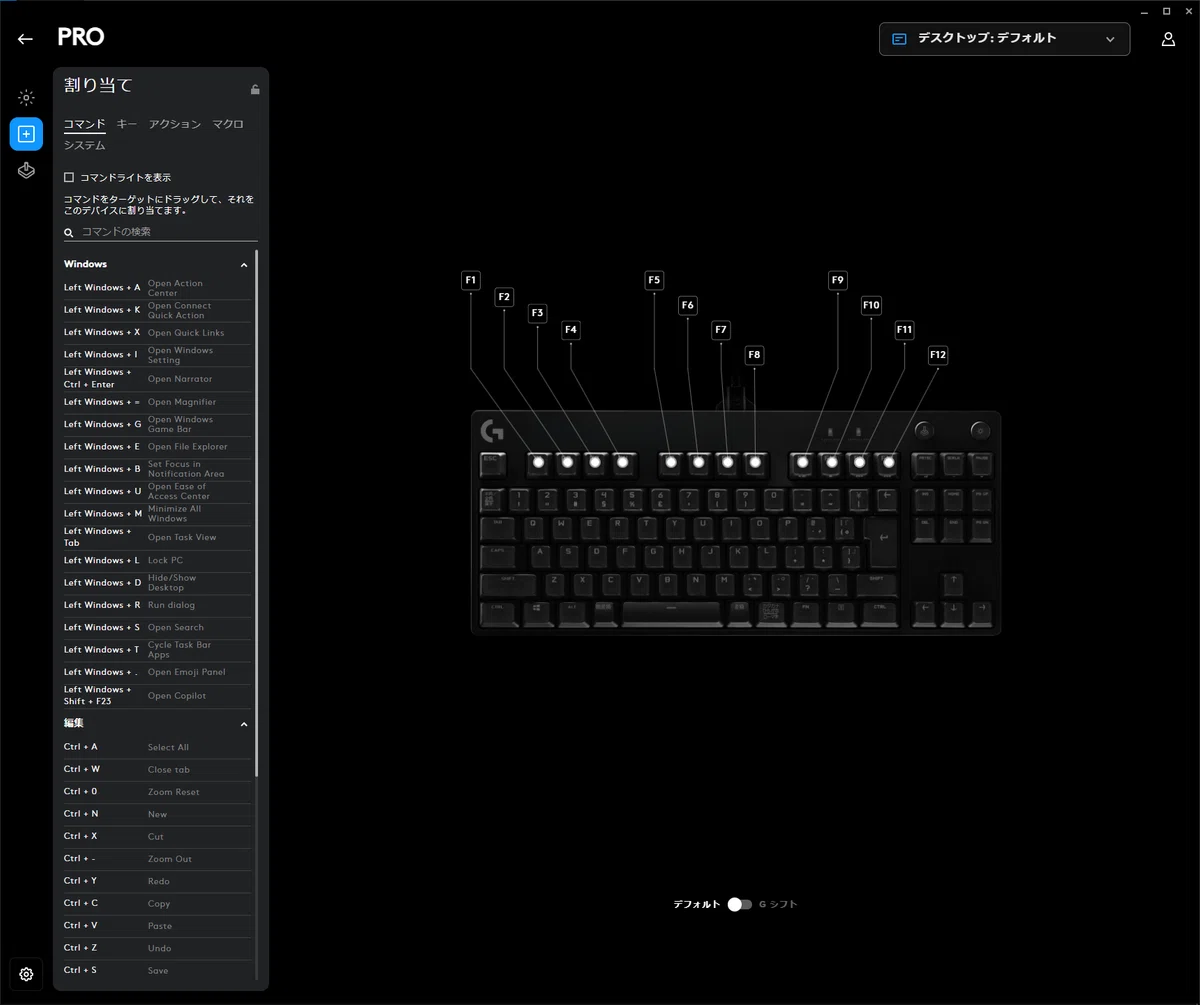Select the F8 key label
The width and height of the screenshot is (1200, 1005).
(x=754, y=355)
